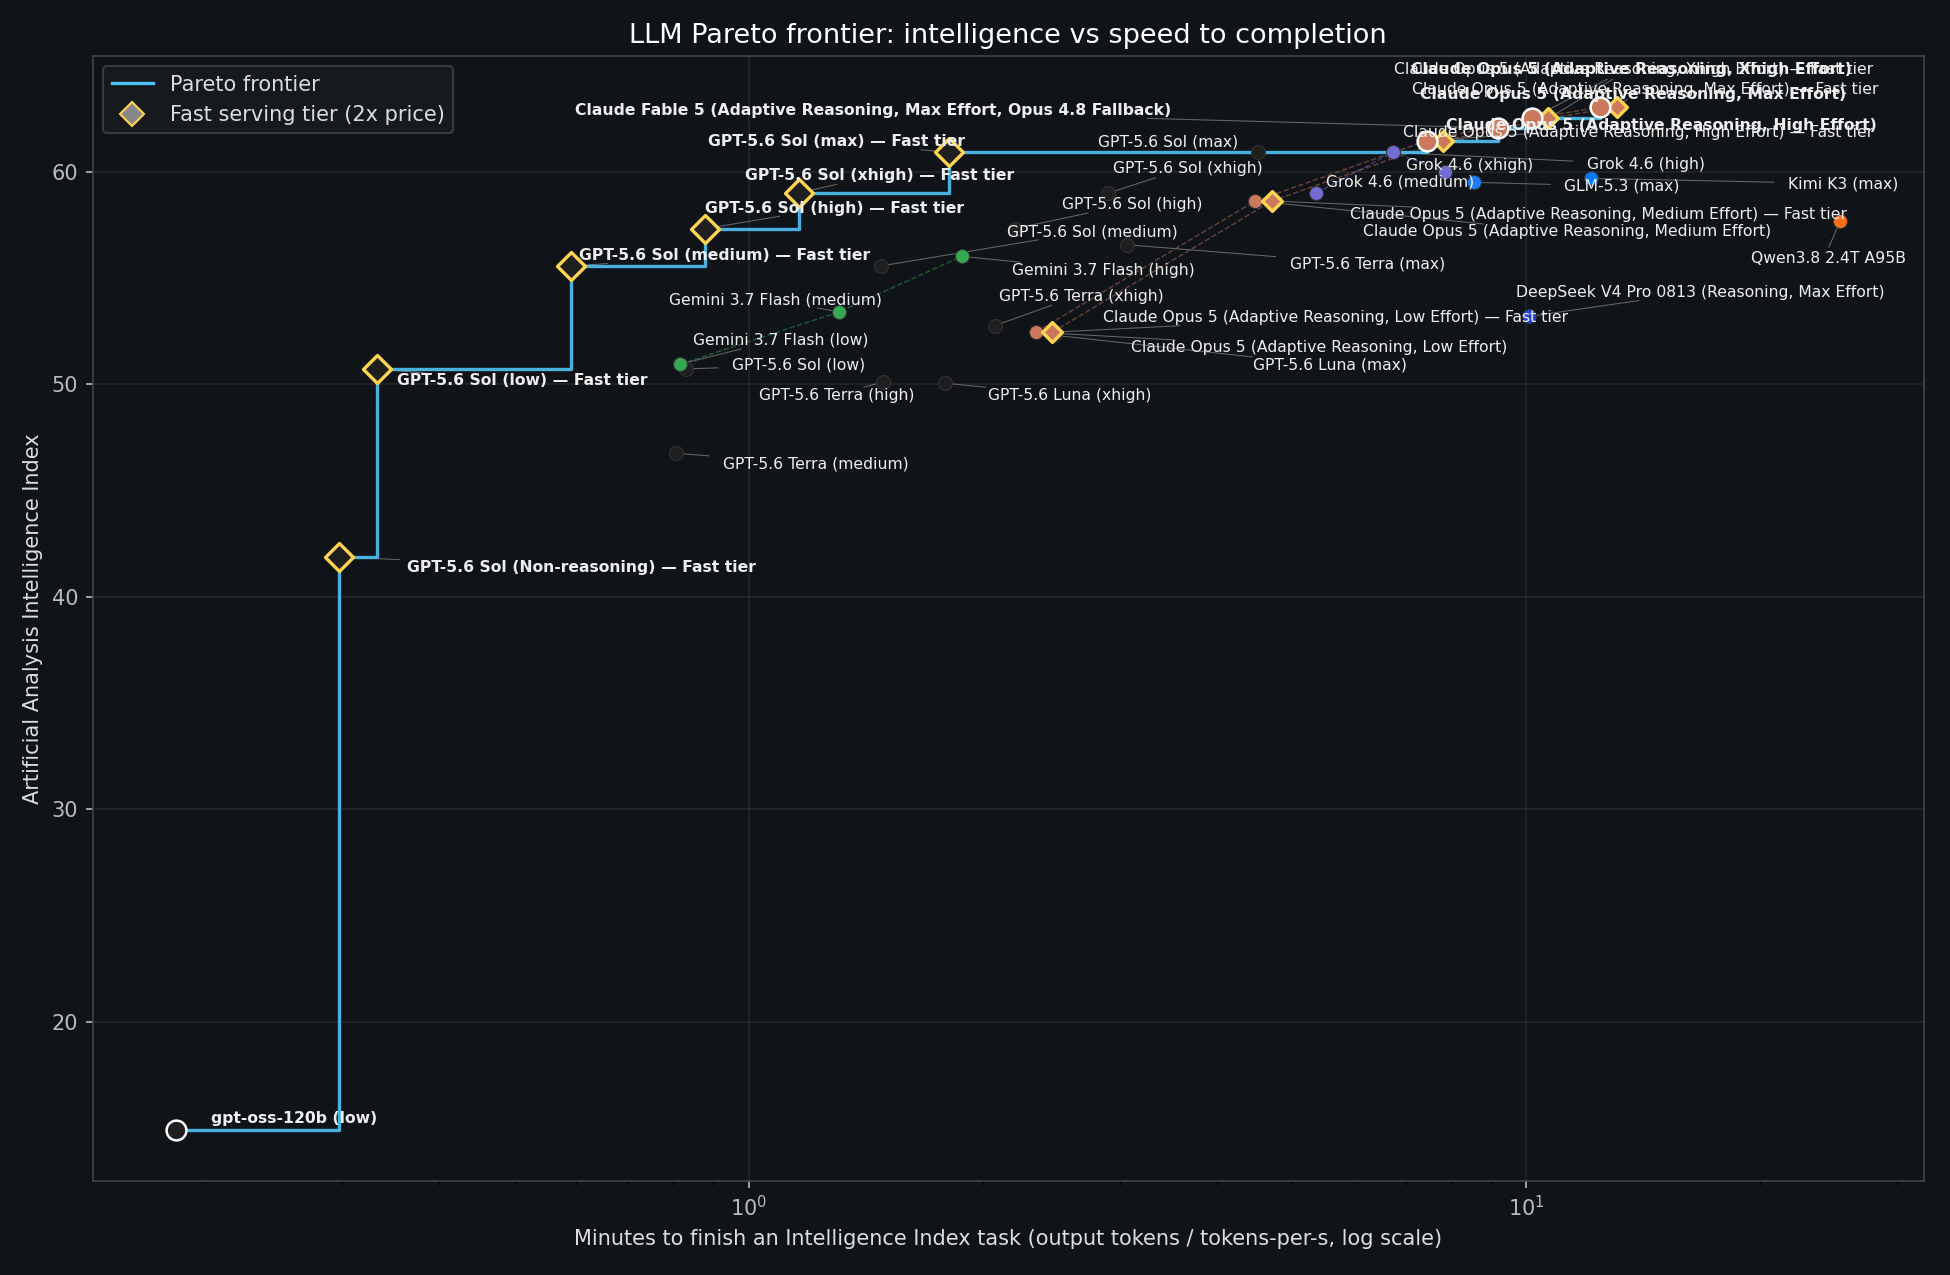1950x1275 pixels.
Task: Click the 'GPT-5.6 Luna (xhigh)' label
Action: pyautogui.click(x=1069, y=395)
